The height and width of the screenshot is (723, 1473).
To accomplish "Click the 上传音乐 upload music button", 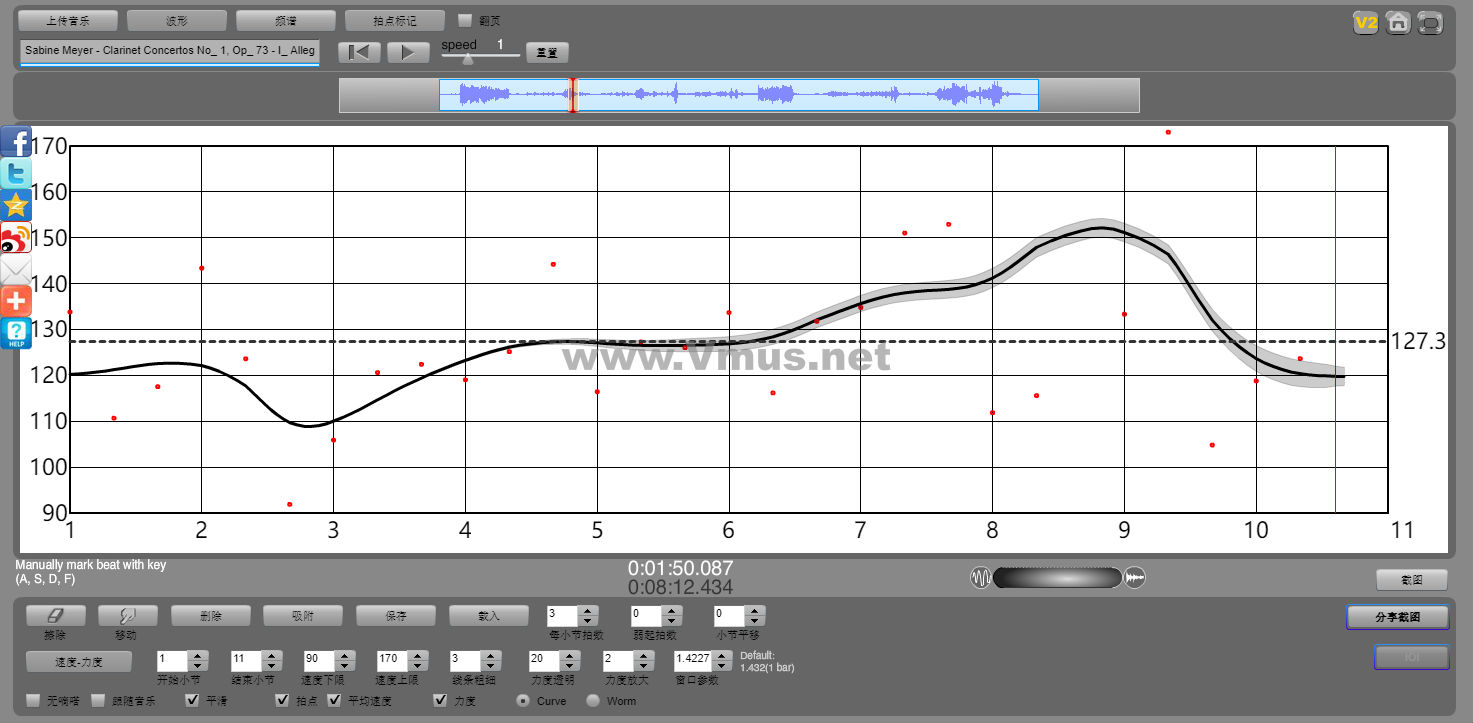I will (68, 20).
